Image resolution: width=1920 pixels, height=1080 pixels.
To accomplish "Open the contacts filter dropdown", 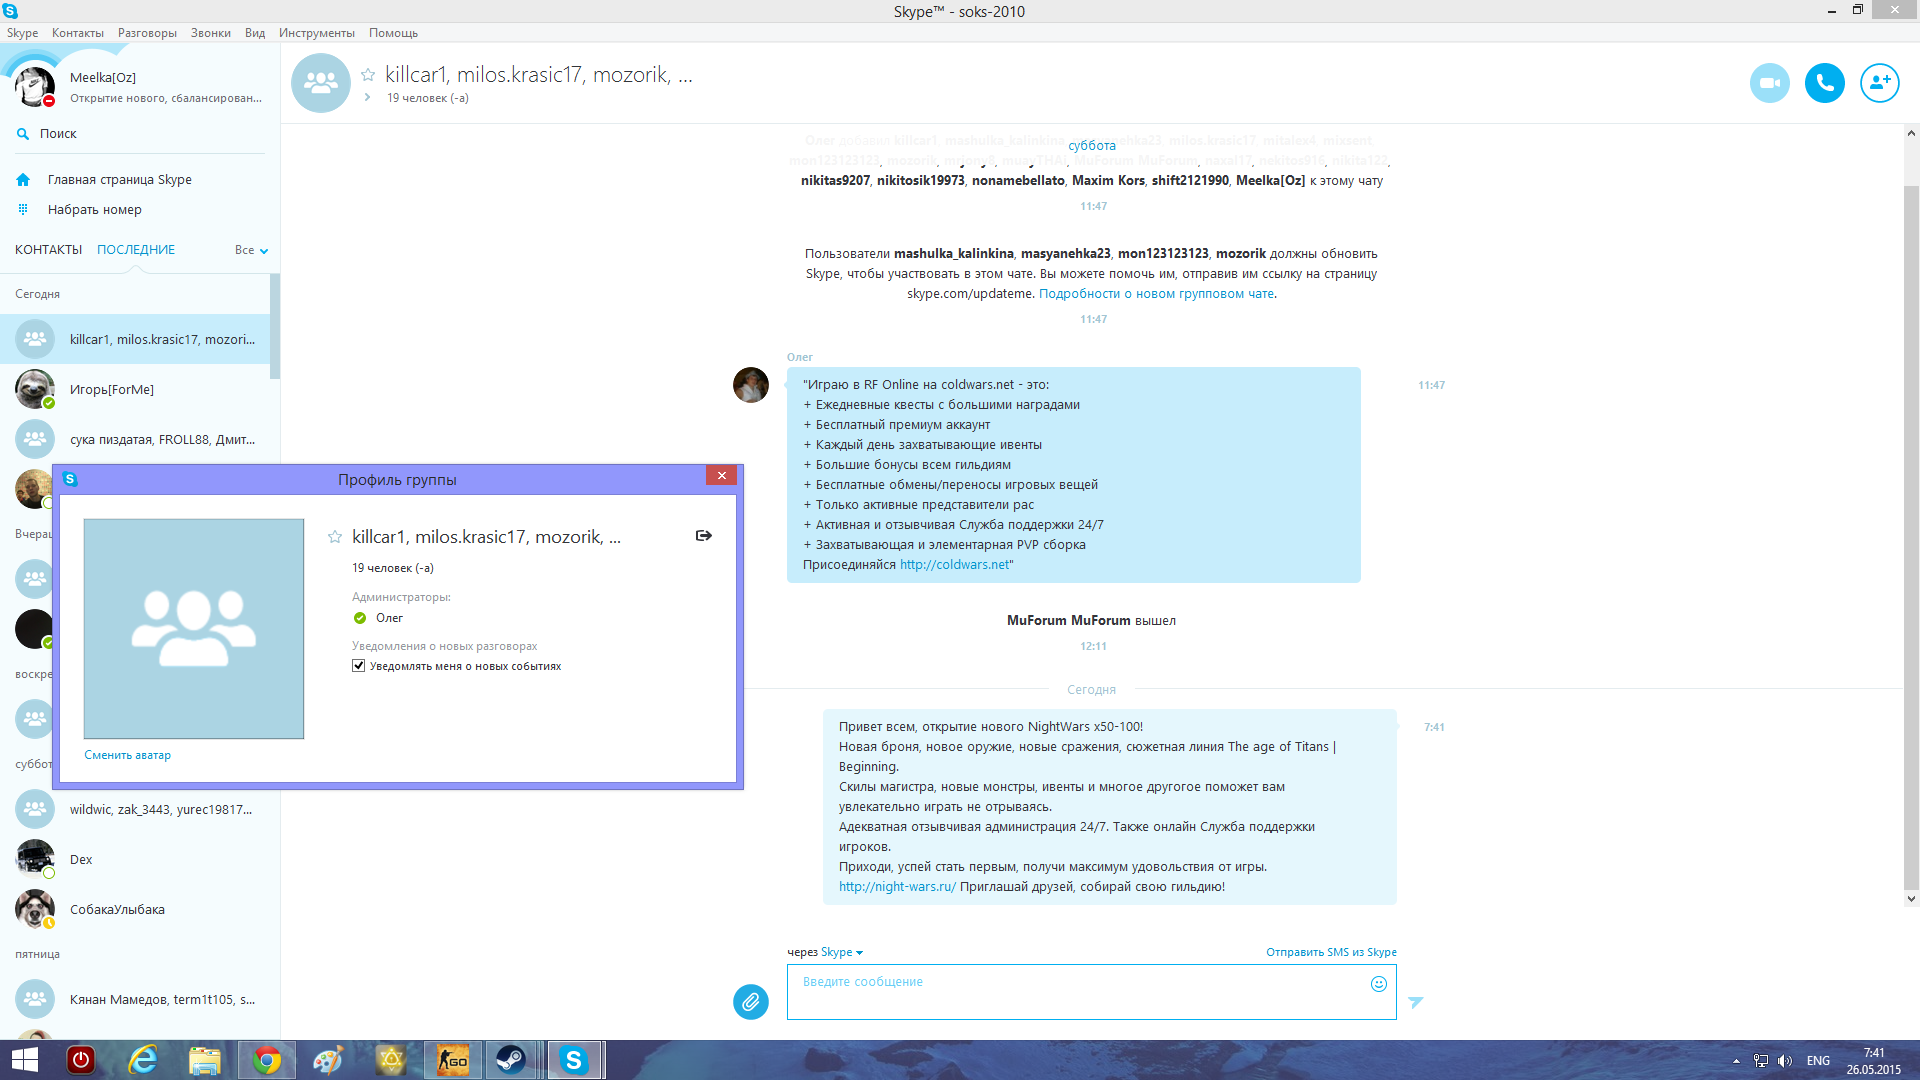I will [252, 250].
